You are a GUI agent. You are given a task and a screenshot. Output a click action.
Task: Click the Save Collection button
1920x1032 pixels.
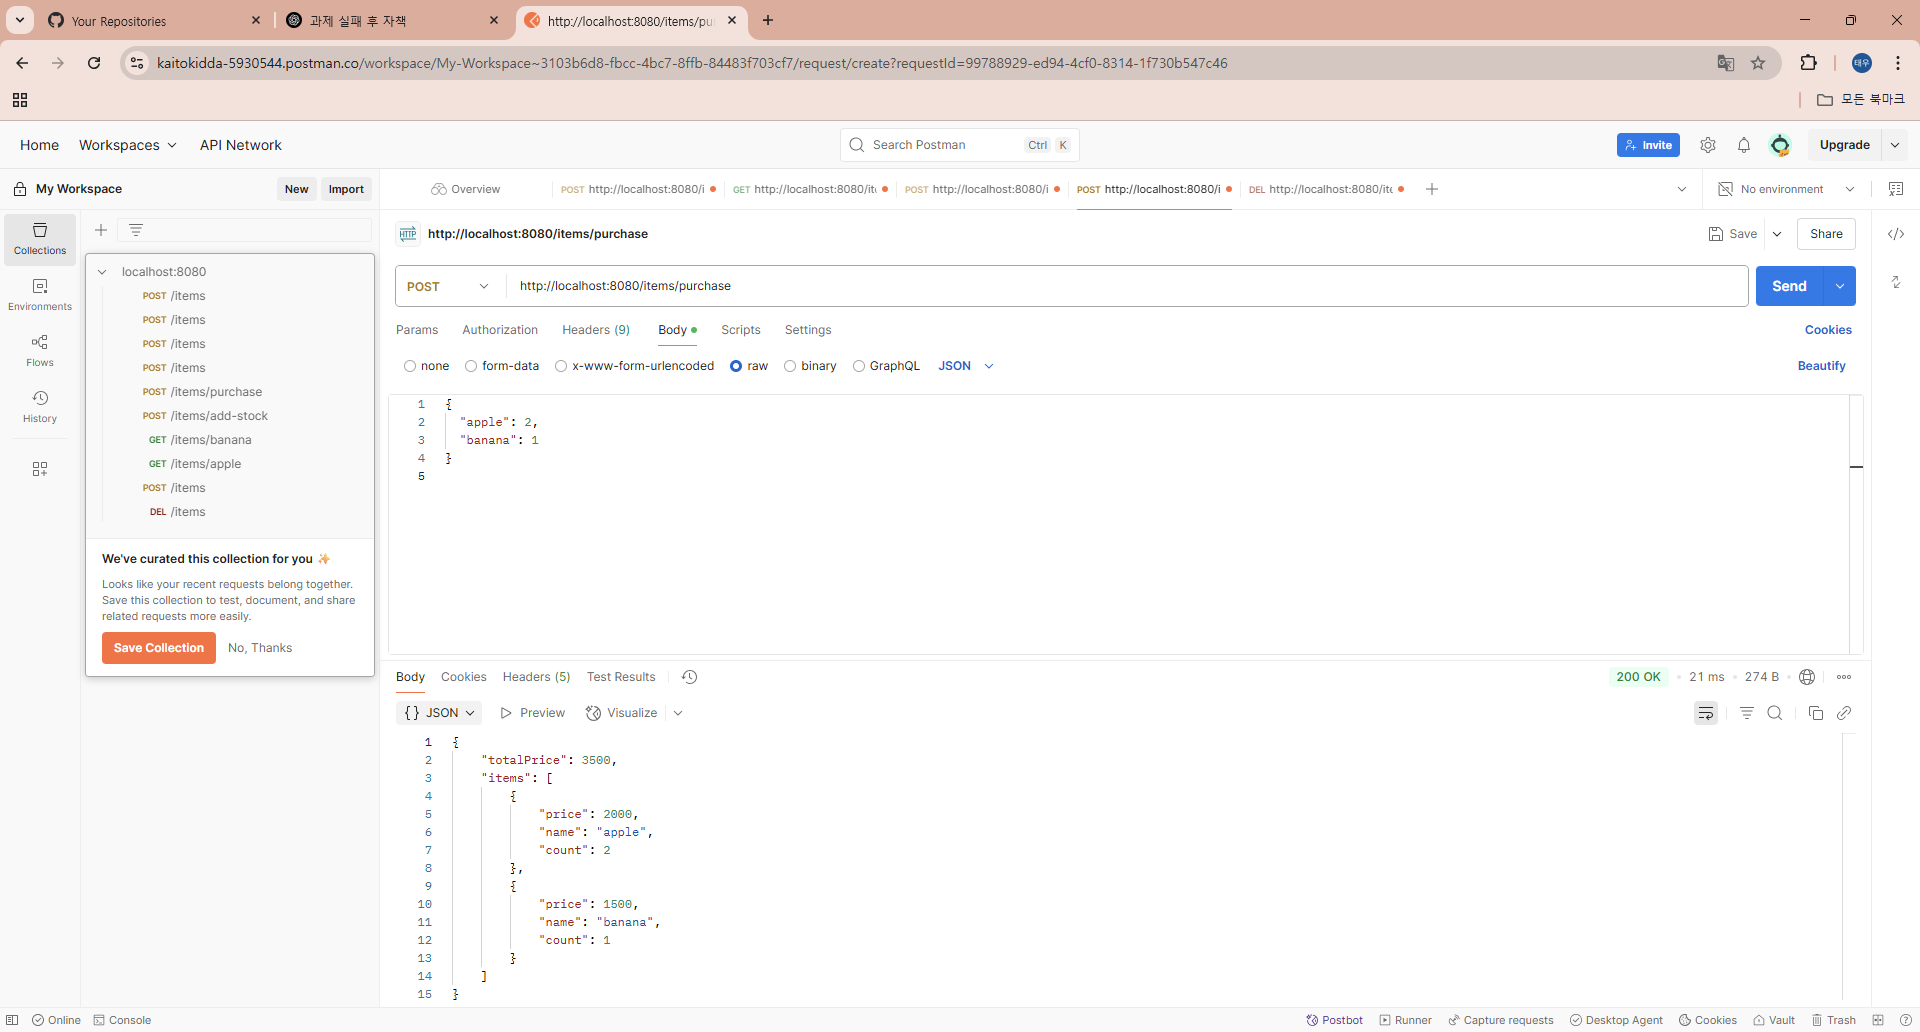(159, 648)
